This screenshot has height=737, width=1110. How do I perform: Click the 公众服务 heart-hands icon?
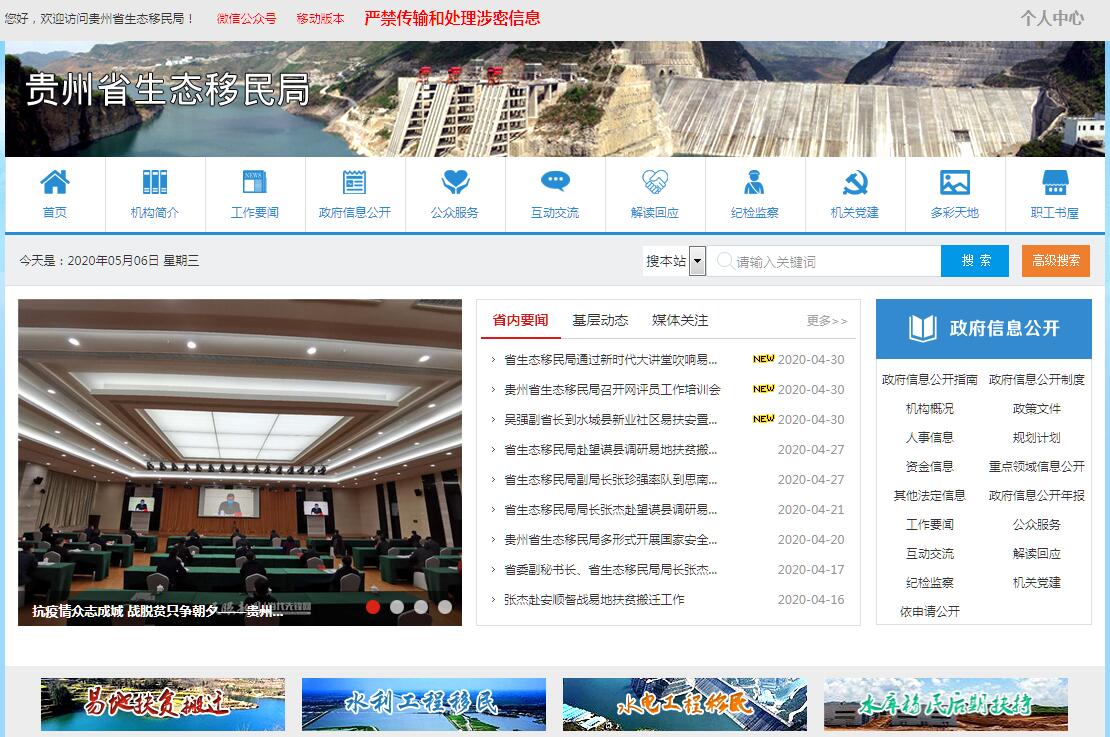455,183
